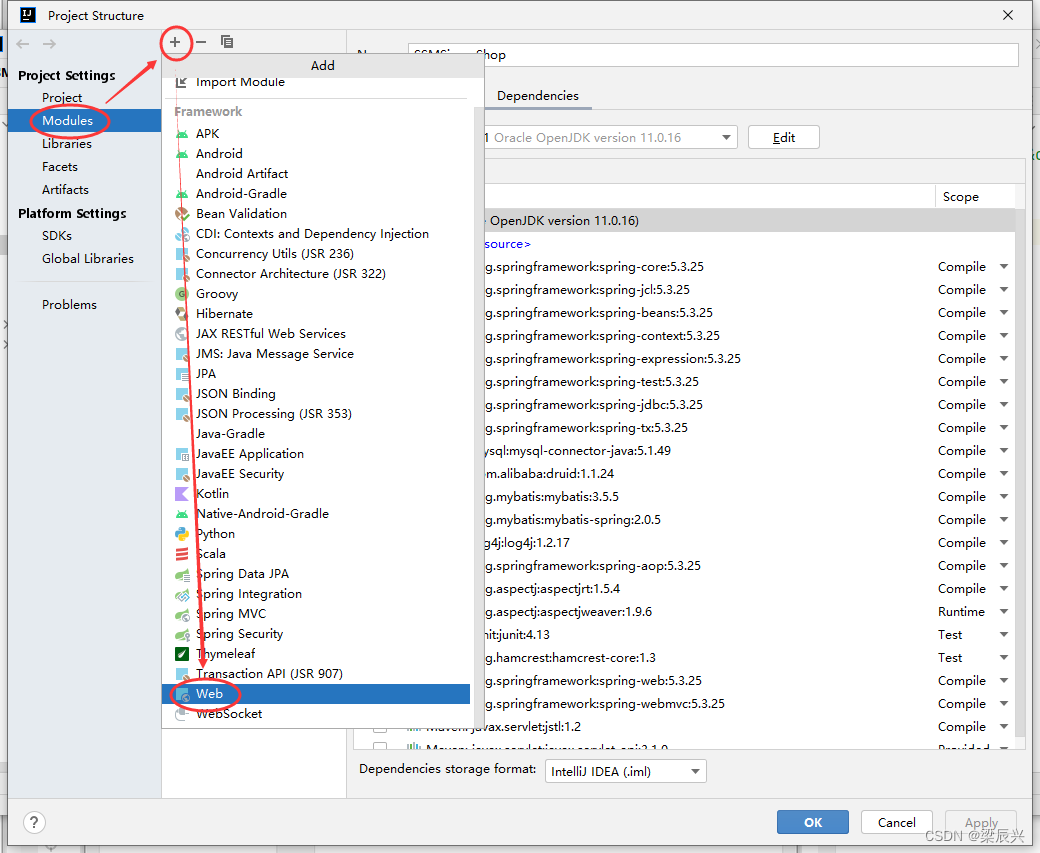The image size is (1040, 853).
Task: Click the Thymeleaf framework icon
Action: tap(182, 654)
